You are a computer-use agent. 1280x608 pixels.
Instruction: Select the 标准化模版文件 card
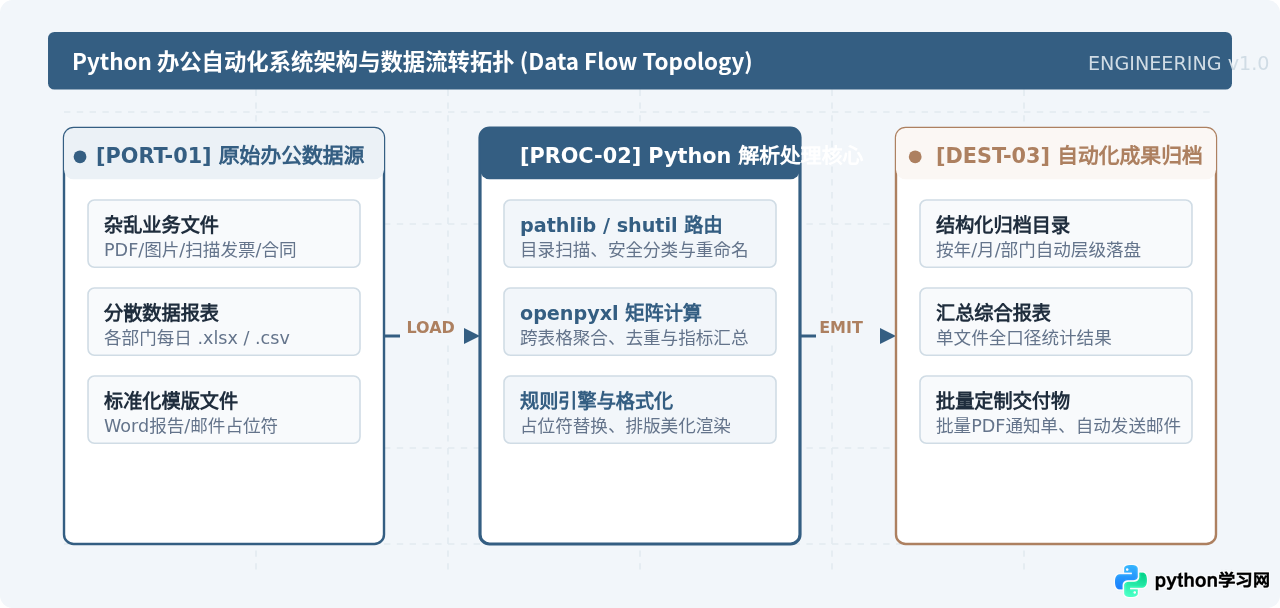point(224,410)
